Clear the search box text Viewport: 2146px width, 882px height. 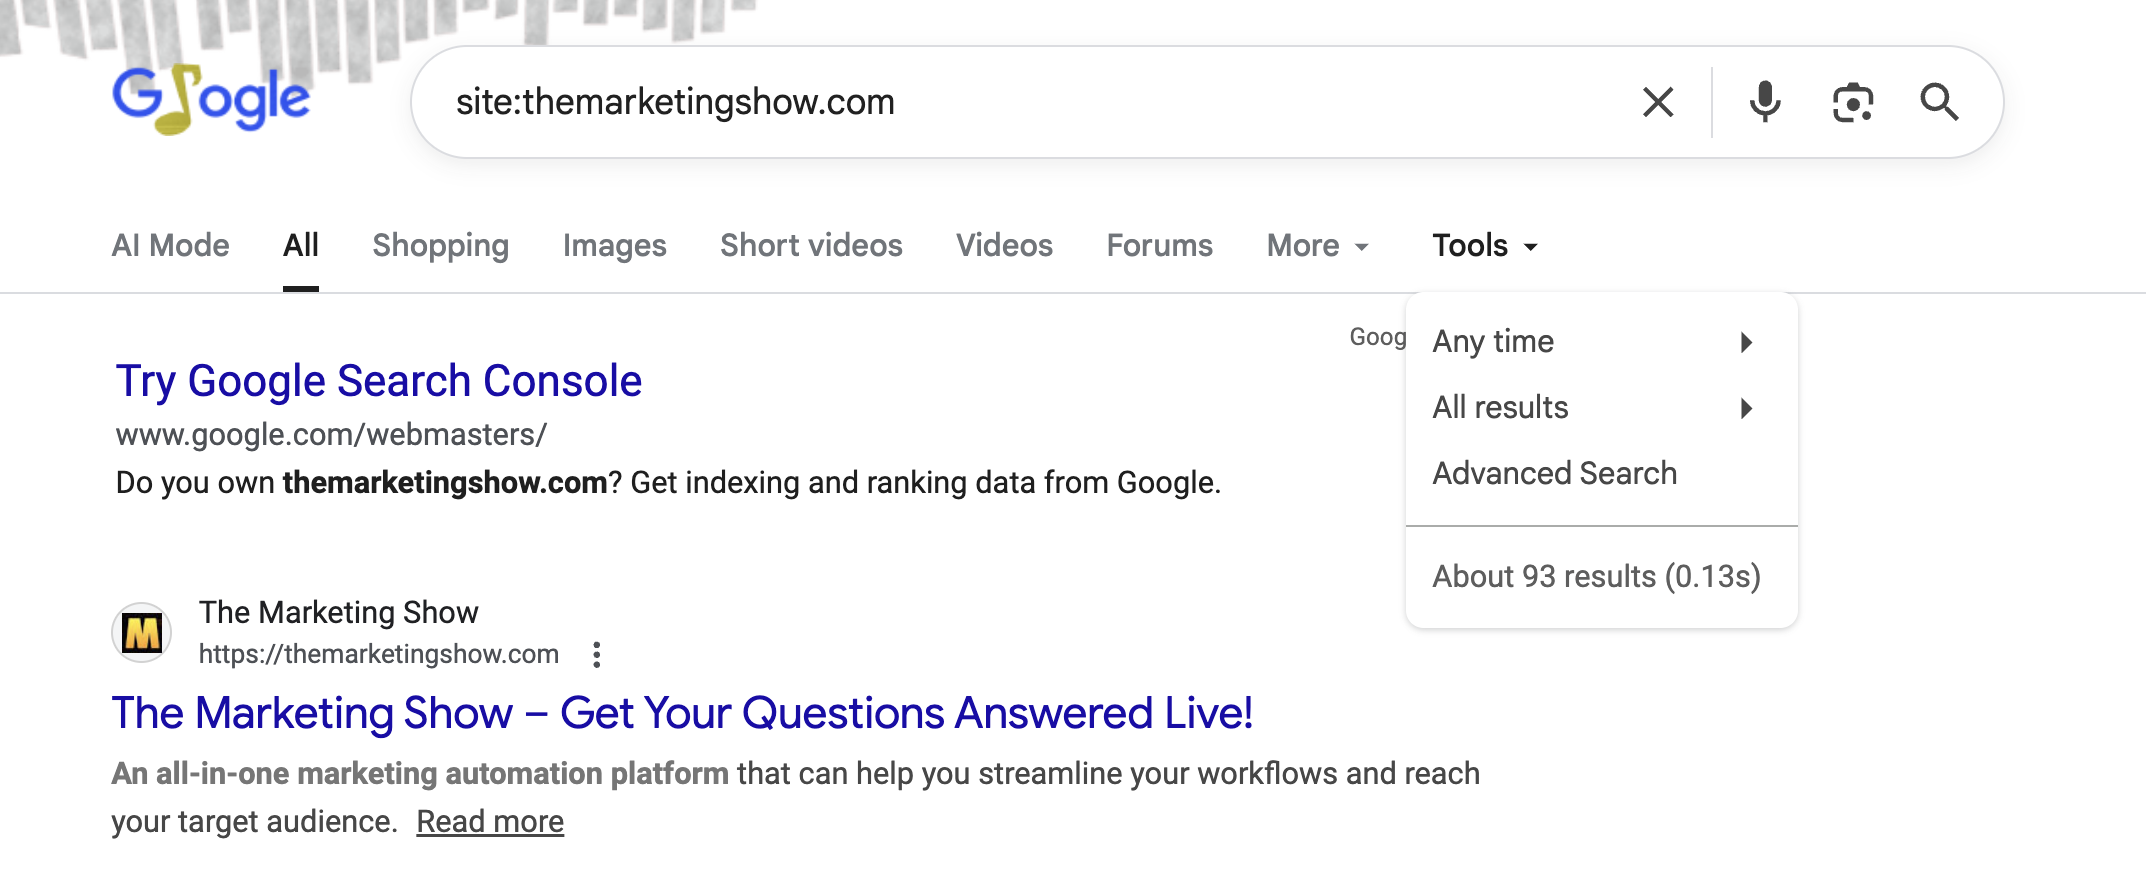(x=1657, y=102)
